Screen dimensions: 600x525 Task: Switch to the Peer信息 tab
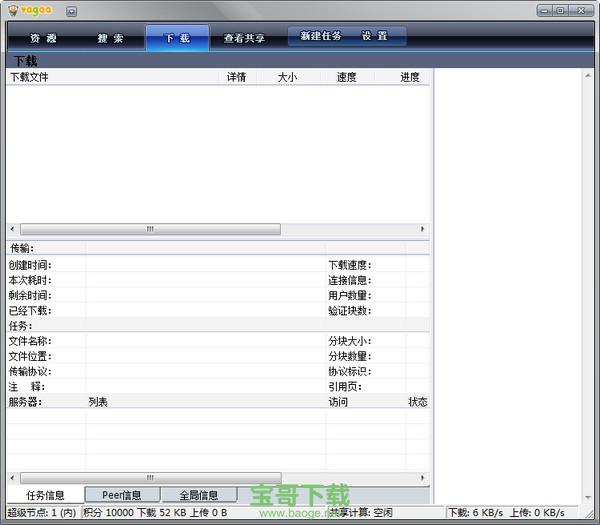121,495
